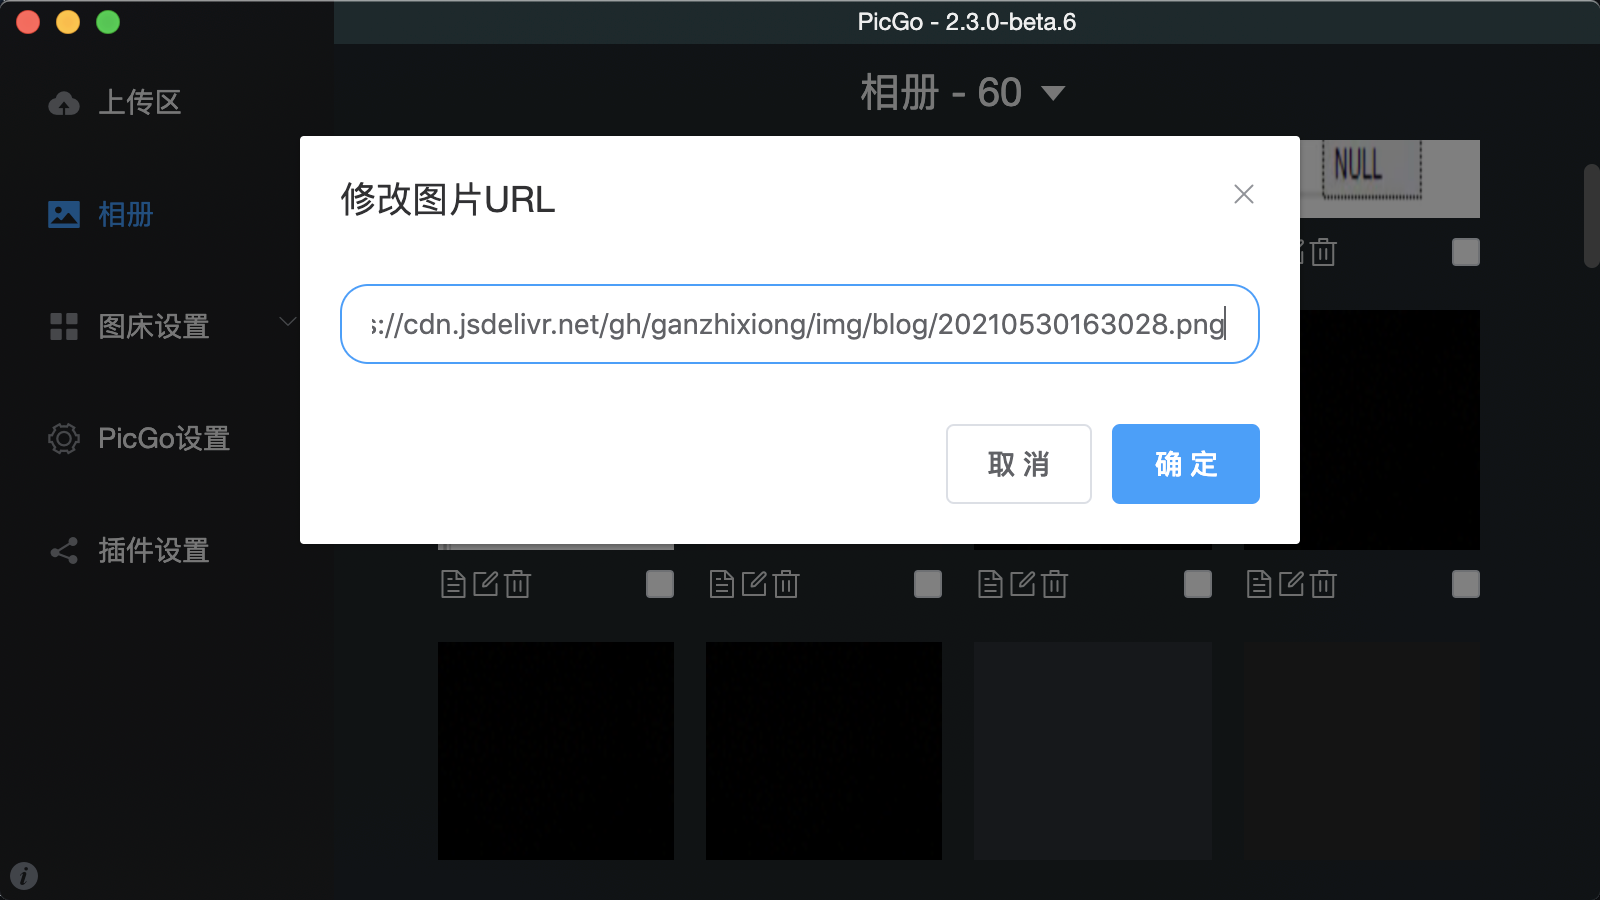Expand the 相册 - 60 dropdown triangle
This screenshot has width=1600, height=900.
tap(1053, 93)
